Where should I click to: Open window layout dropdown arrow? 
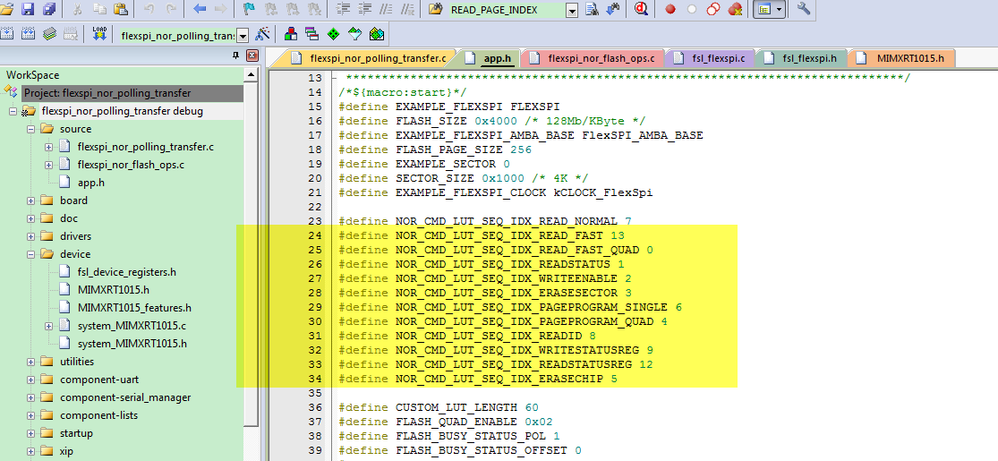(x=780, y=10)
